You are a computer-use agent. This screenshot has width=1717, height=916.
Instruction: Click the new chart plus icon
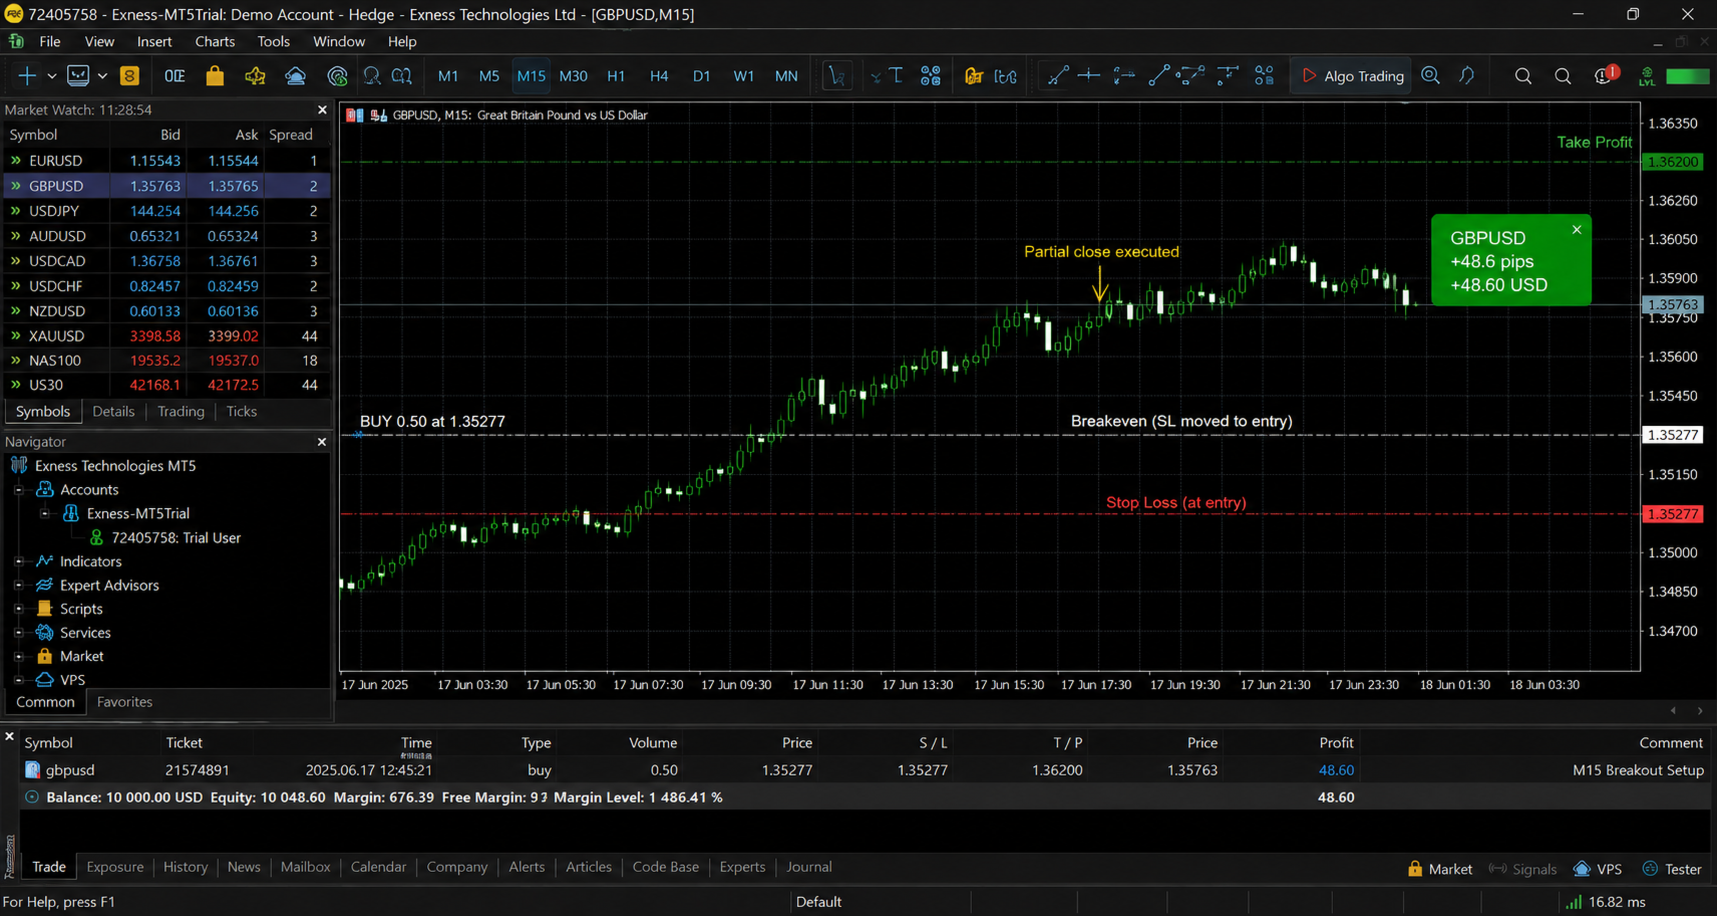26,76
